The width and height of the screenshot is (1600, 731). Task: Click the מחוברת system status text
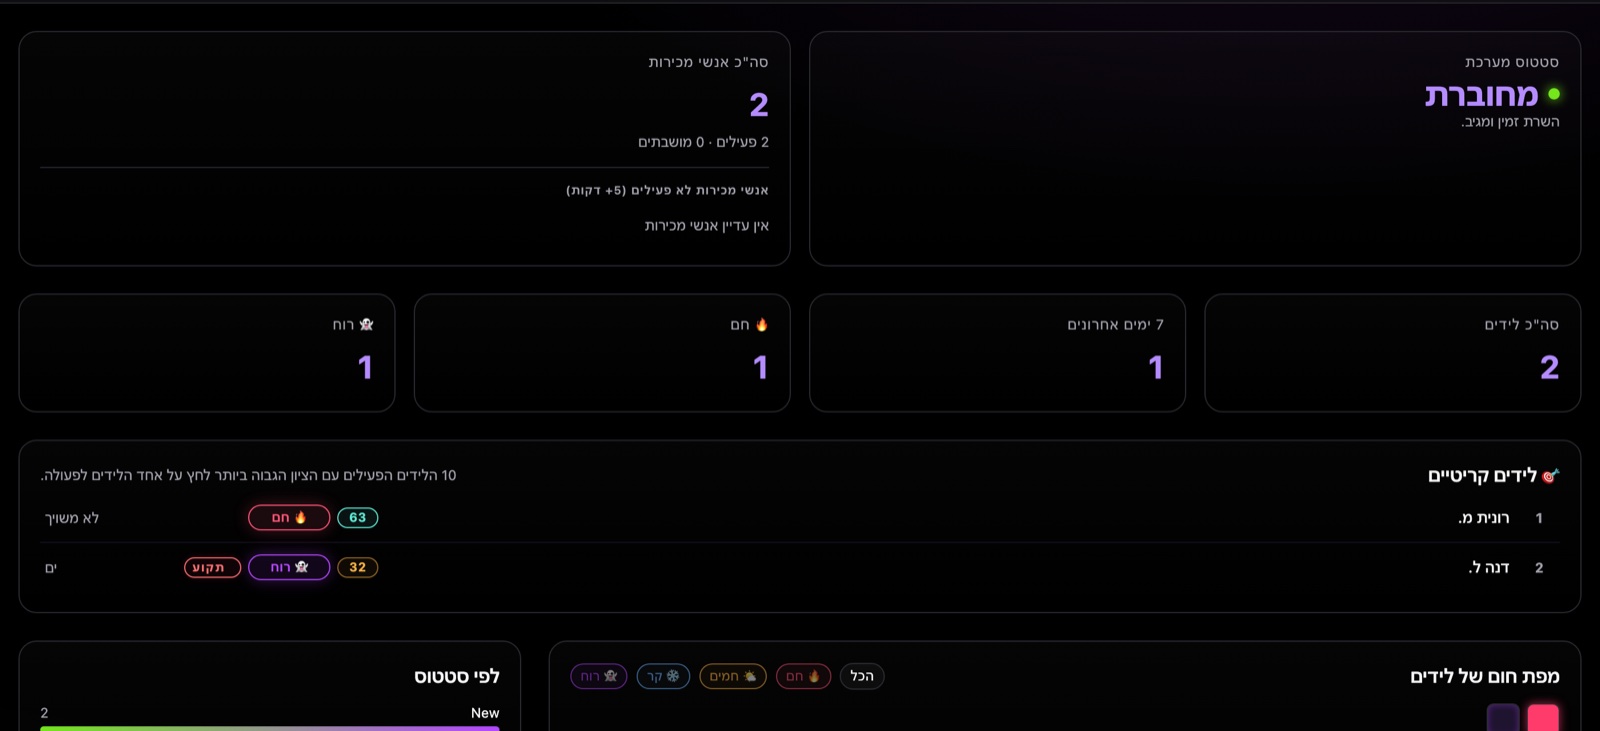click(x=1481, y=95)
